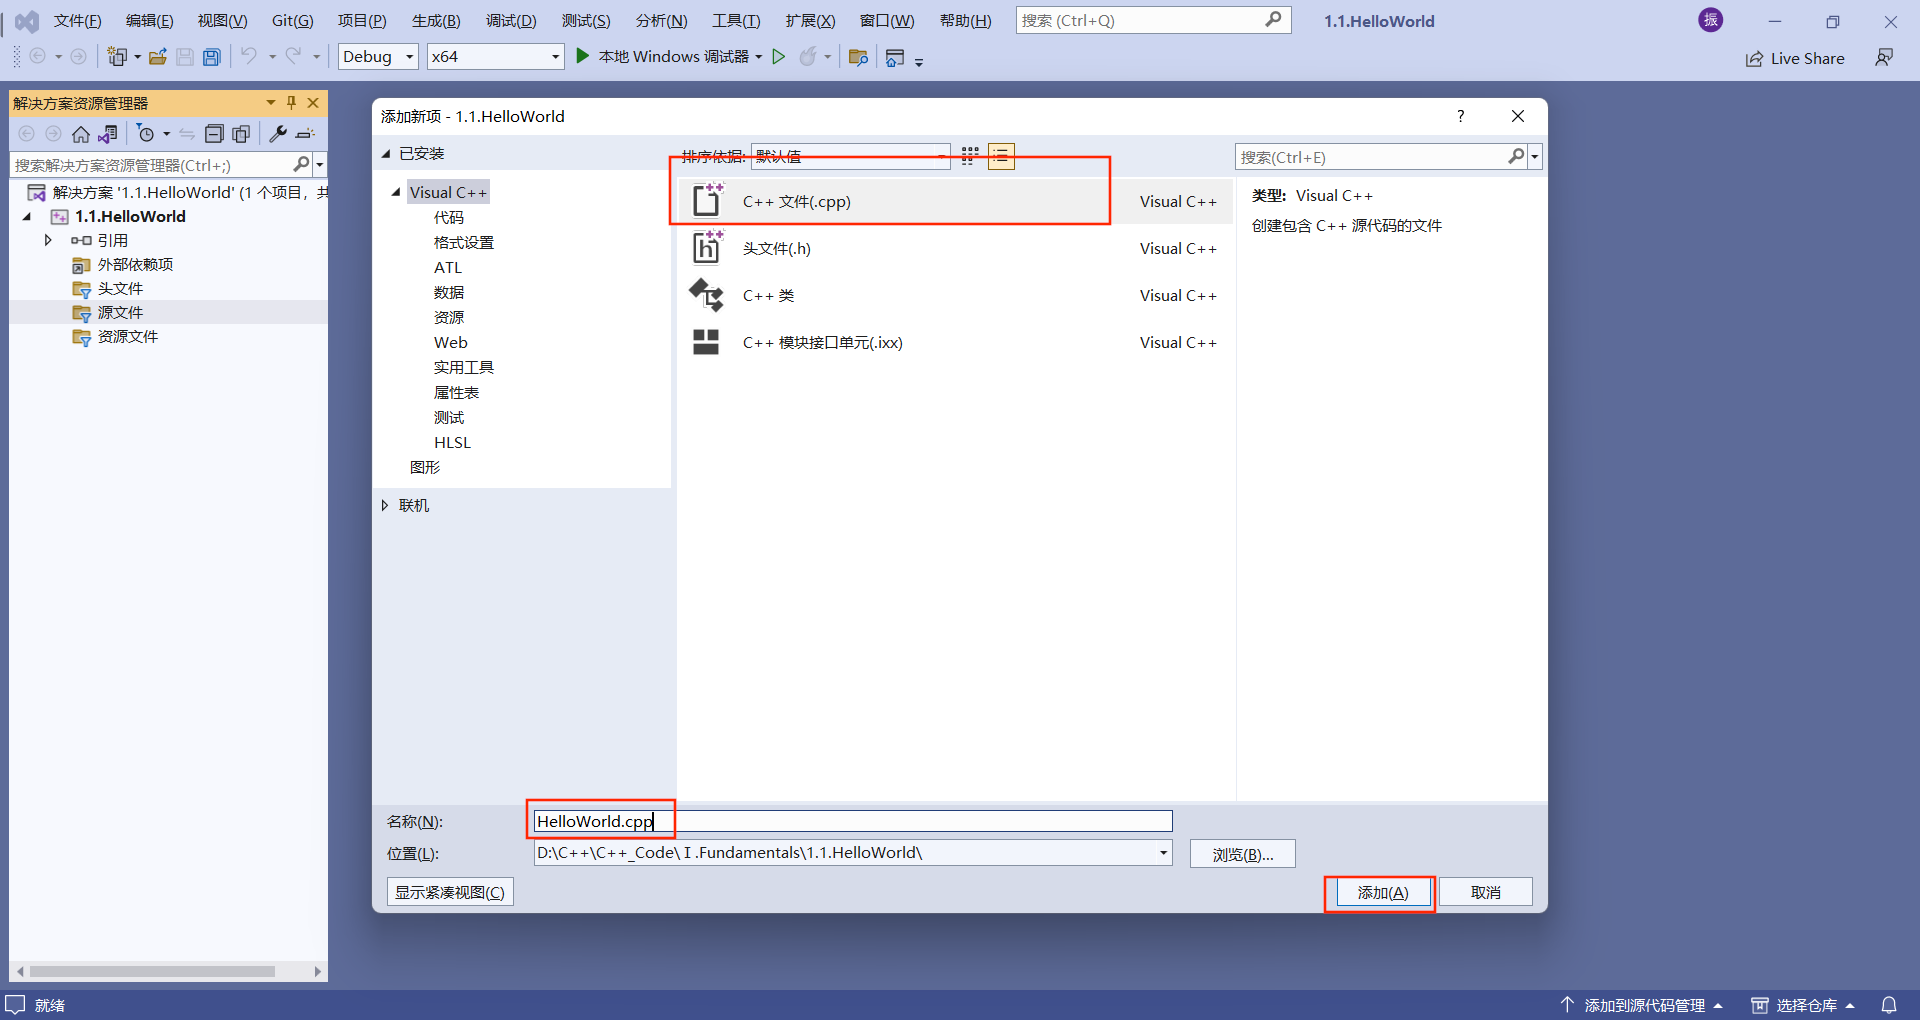The width and height of the screenshot is (1920, 1020).
Task: Click Home icon in Solution Explorer toolbar
Action: point(81,134)
